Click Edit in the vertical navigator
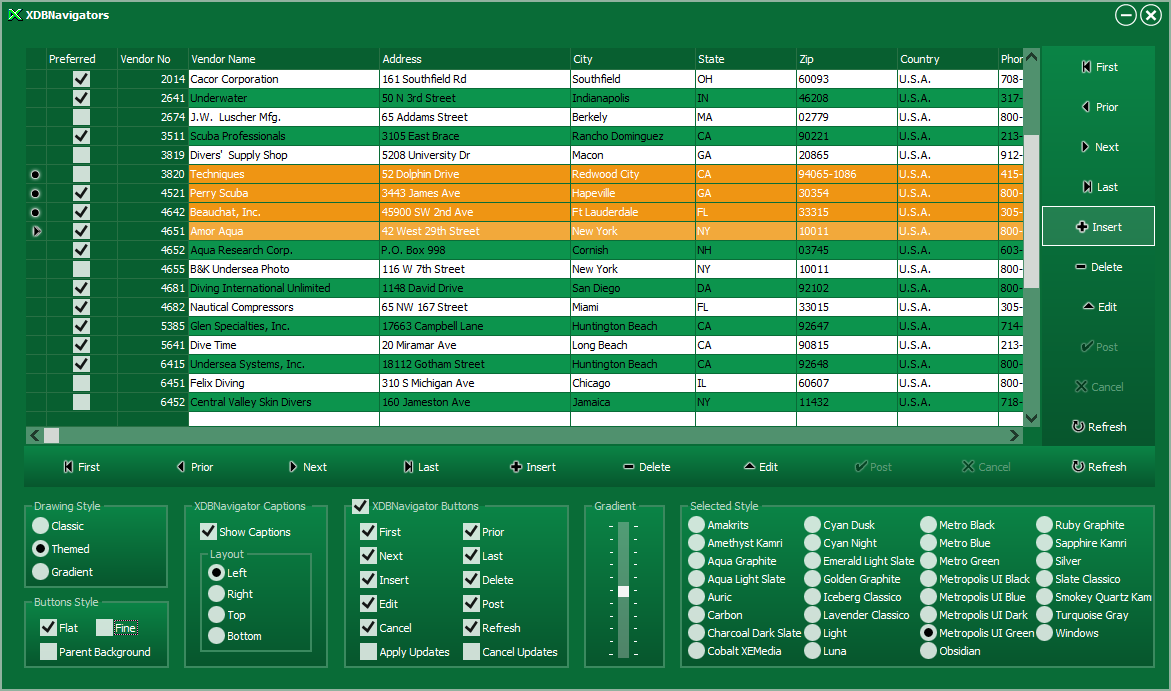Screen dimensions: 1171x691 pos(1098,307)
